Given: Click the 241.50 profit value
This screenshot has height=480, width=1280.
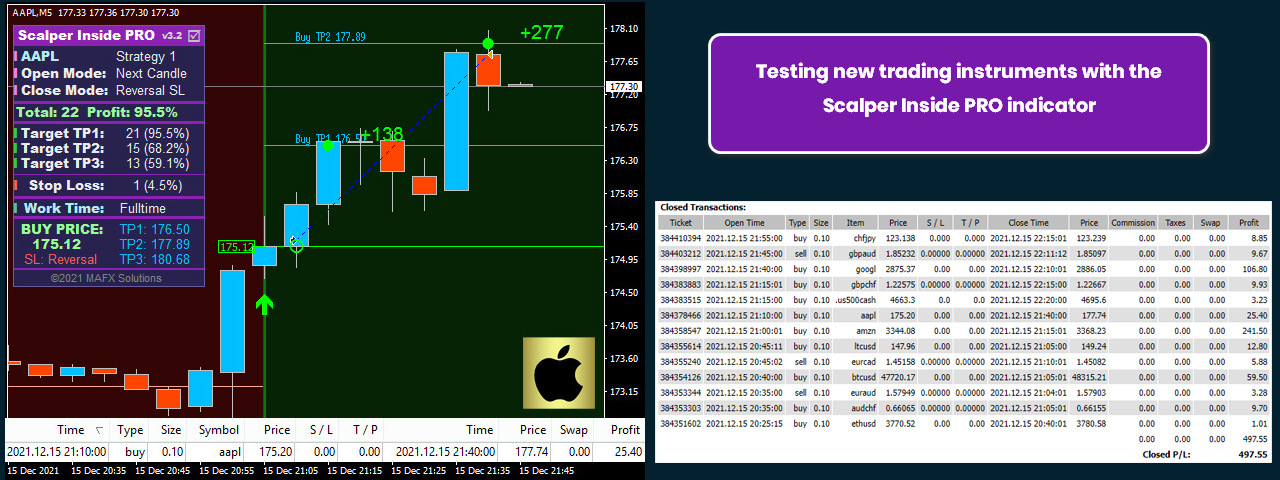Looking at the screenshot, I should coord(1254,330).
